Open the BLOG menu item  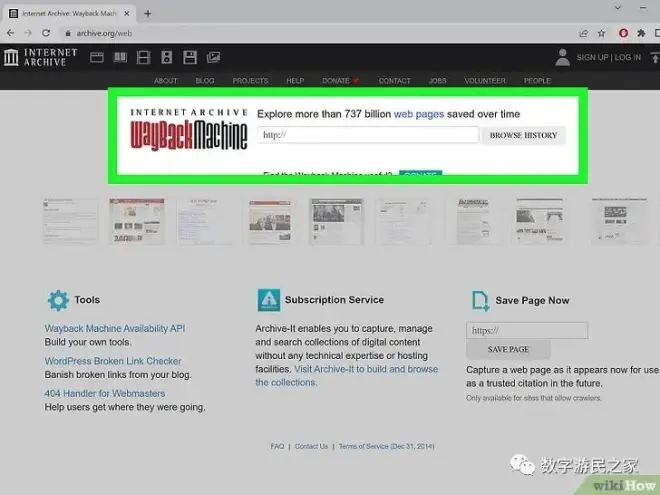pos(205,80)
